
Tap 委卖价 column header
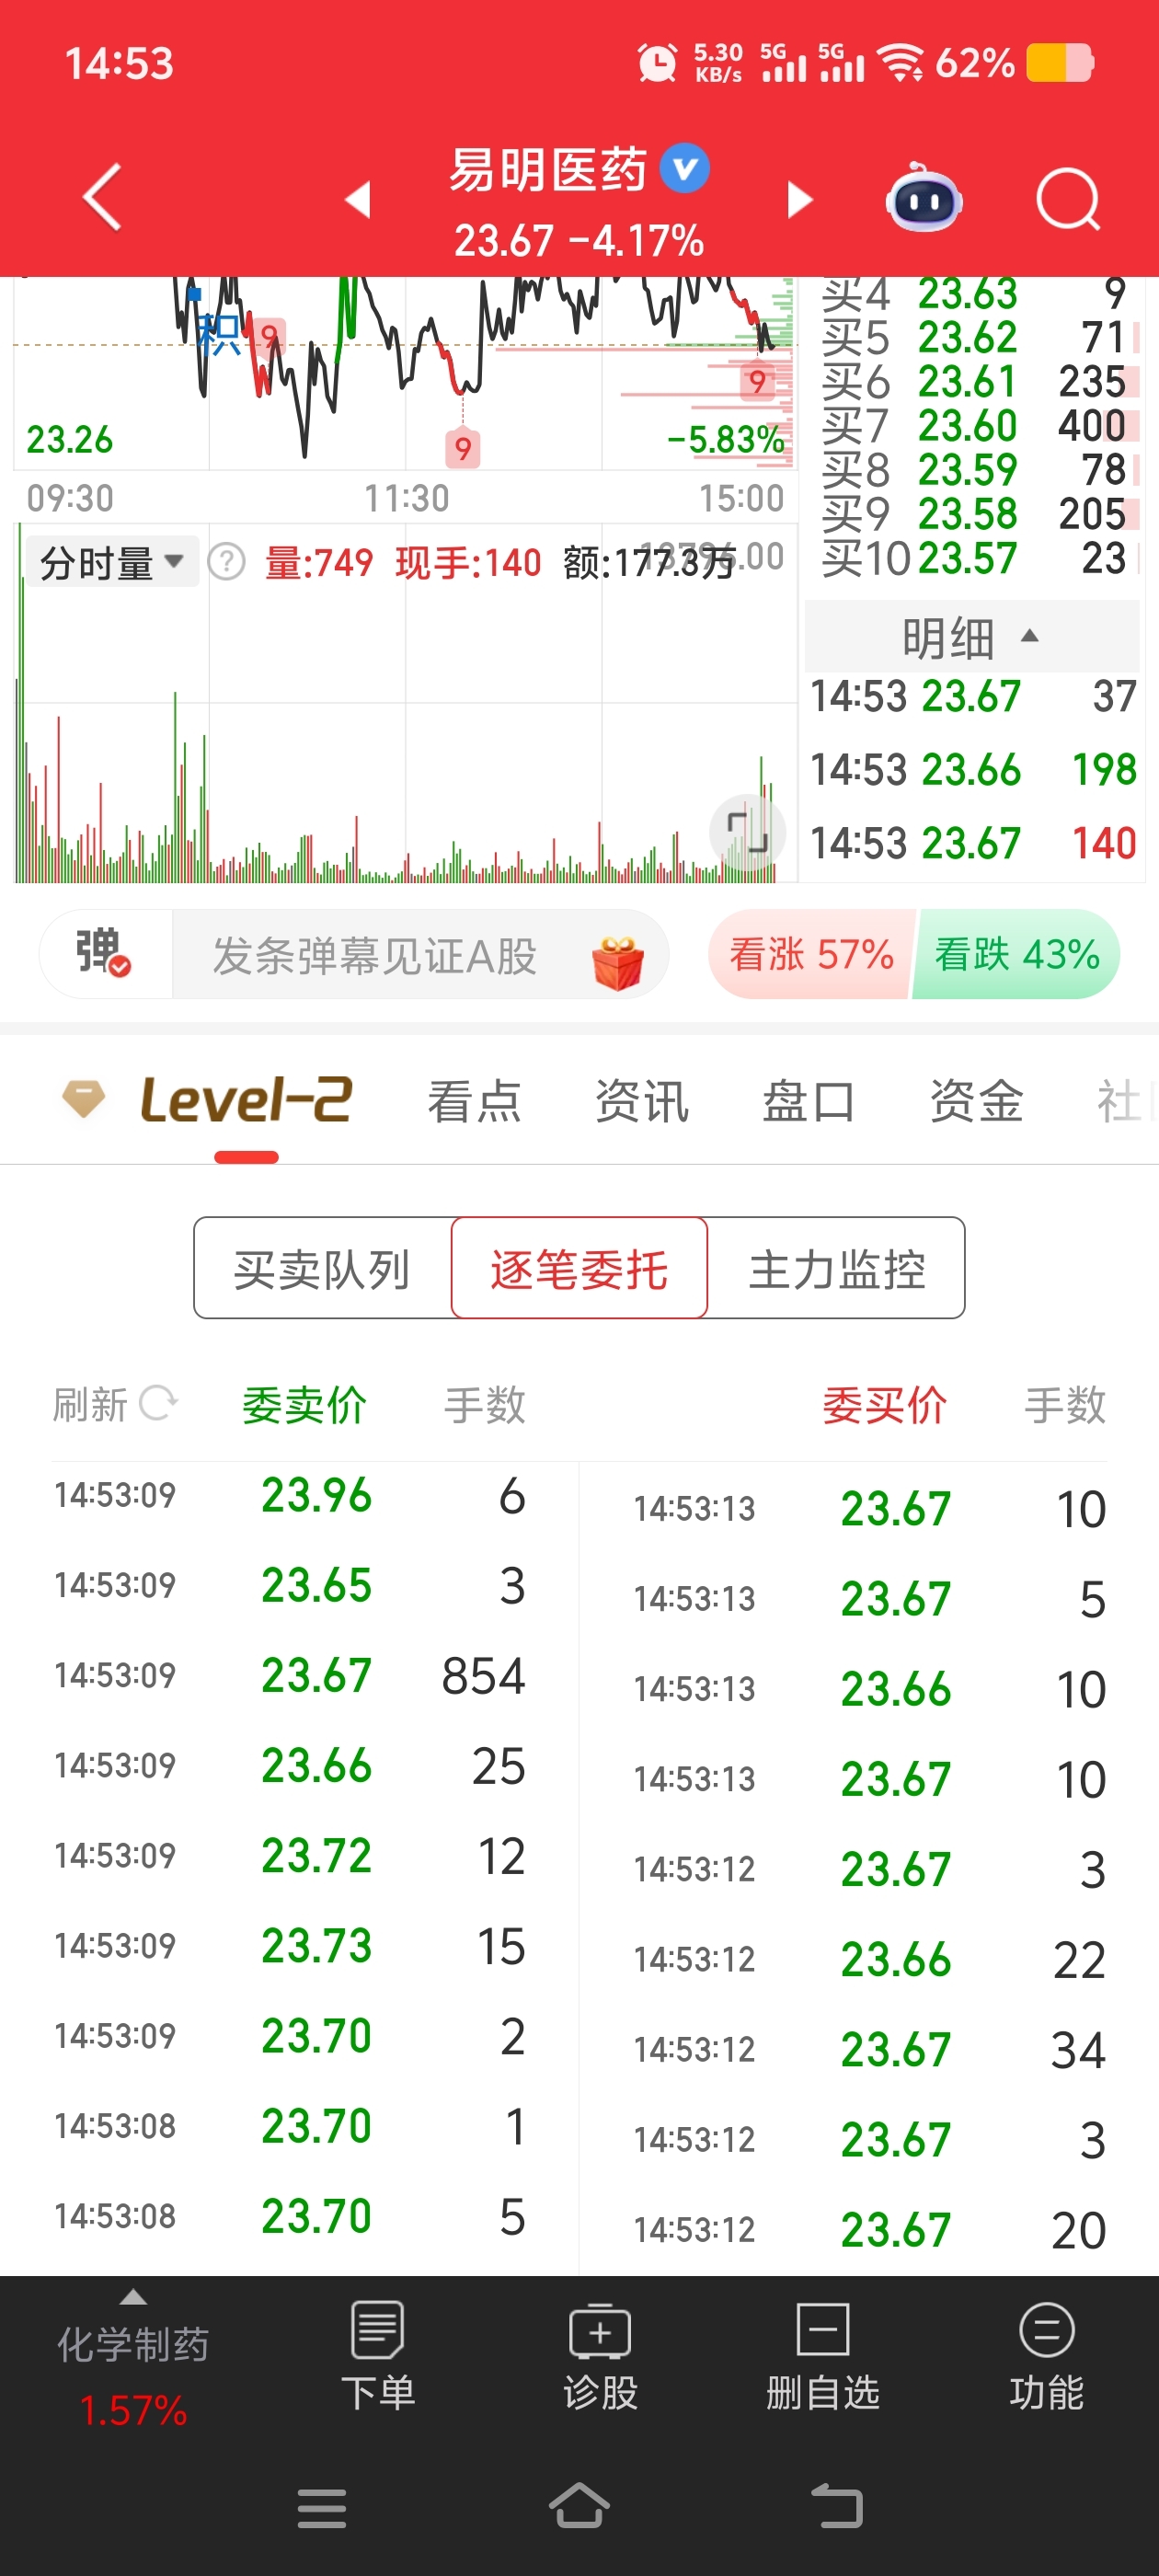coord(304,1404)
